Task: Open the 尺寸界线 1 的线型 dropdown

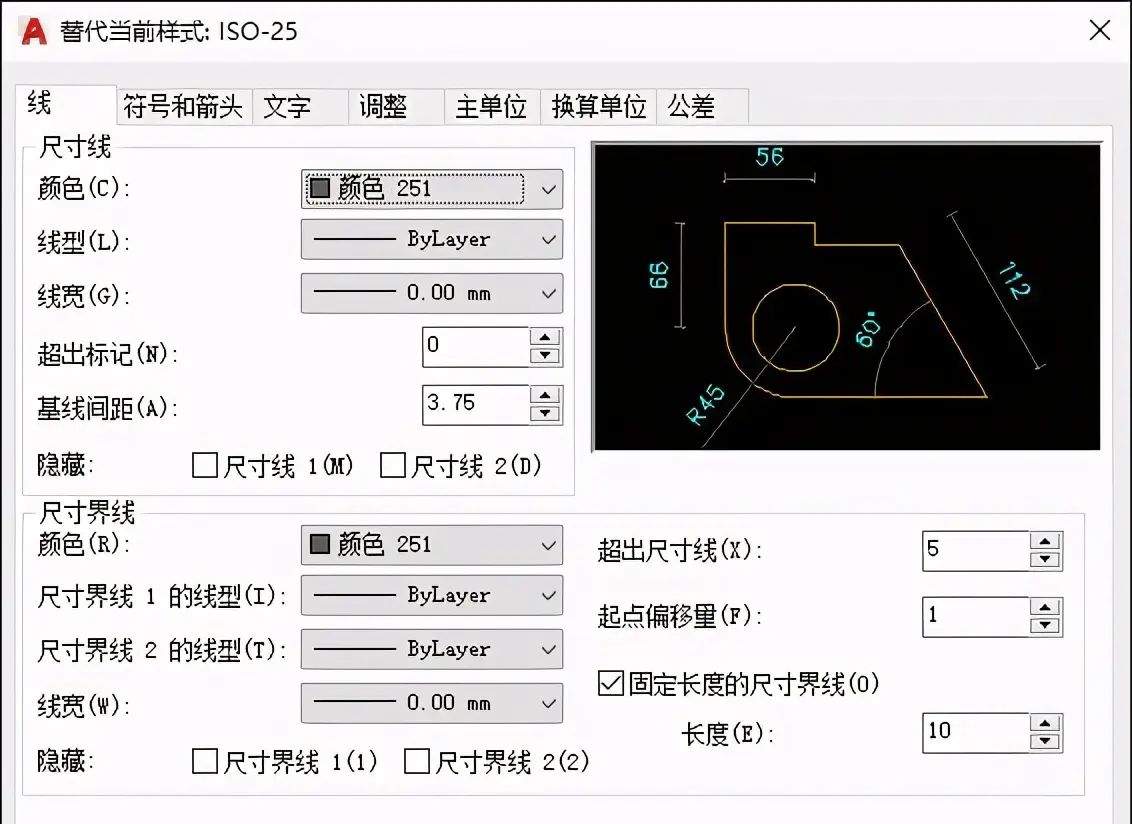Action: tap(549, 596)
